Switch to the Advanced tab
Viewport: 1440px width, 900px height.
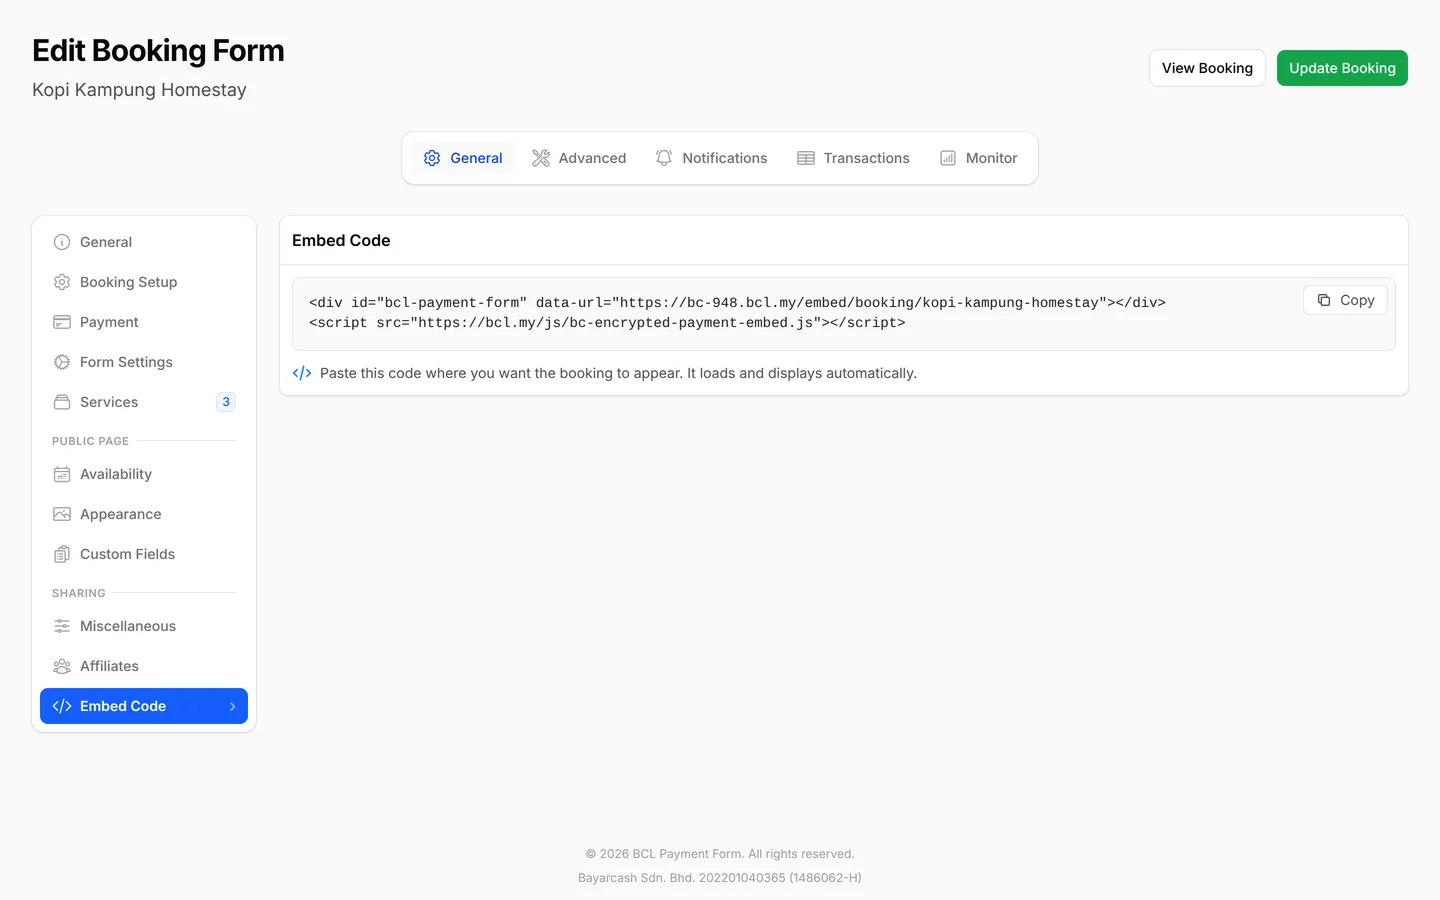[x=579, y=158]
